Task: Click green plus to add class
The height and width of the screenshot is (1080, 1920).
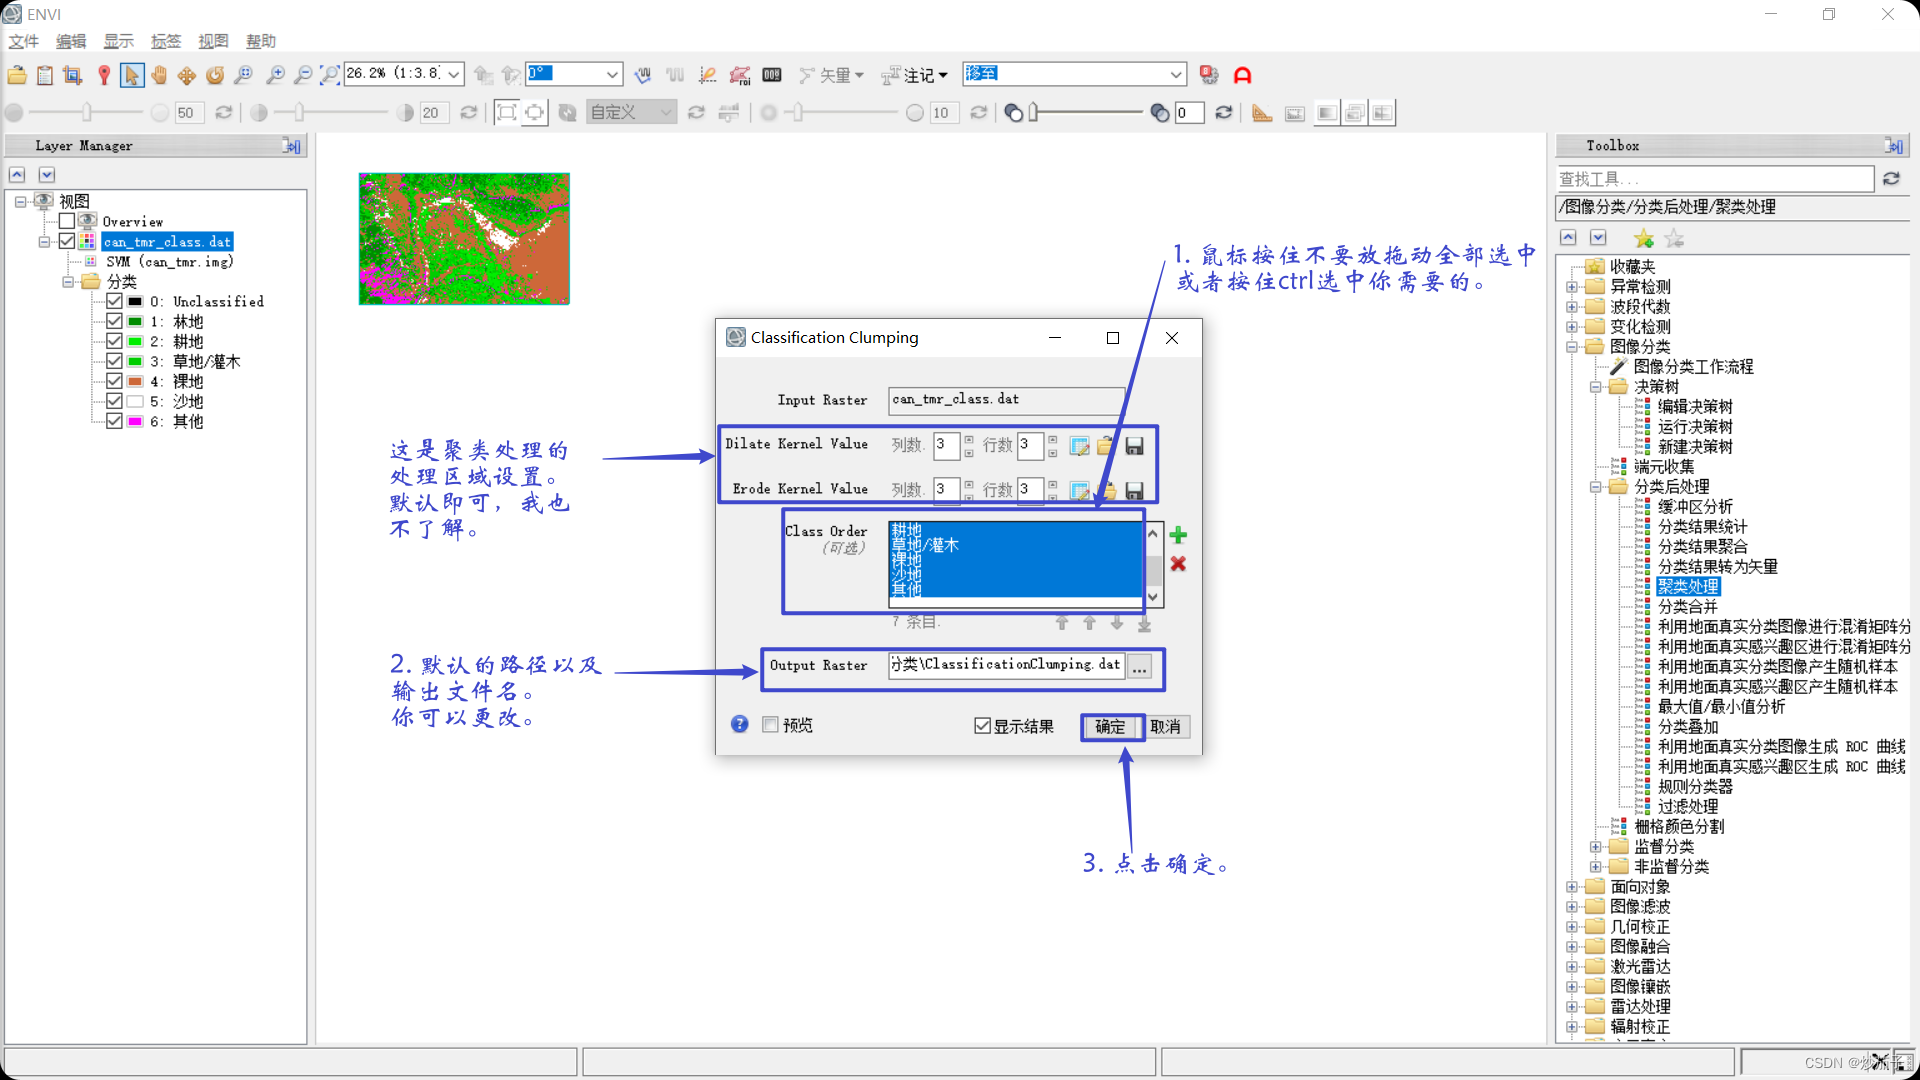Action: 1178,535
